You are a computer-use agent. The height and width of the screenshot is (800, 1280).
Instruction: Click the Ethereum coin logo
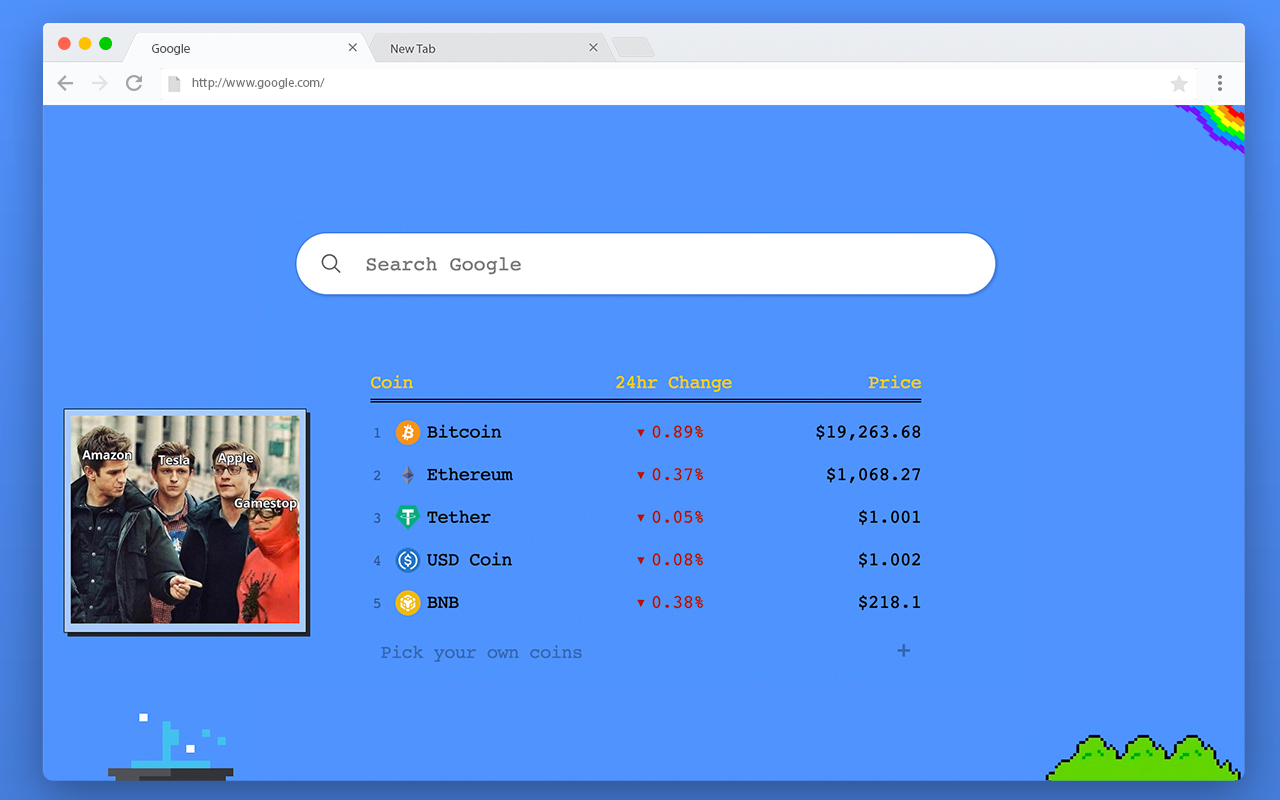pos(408,475)
